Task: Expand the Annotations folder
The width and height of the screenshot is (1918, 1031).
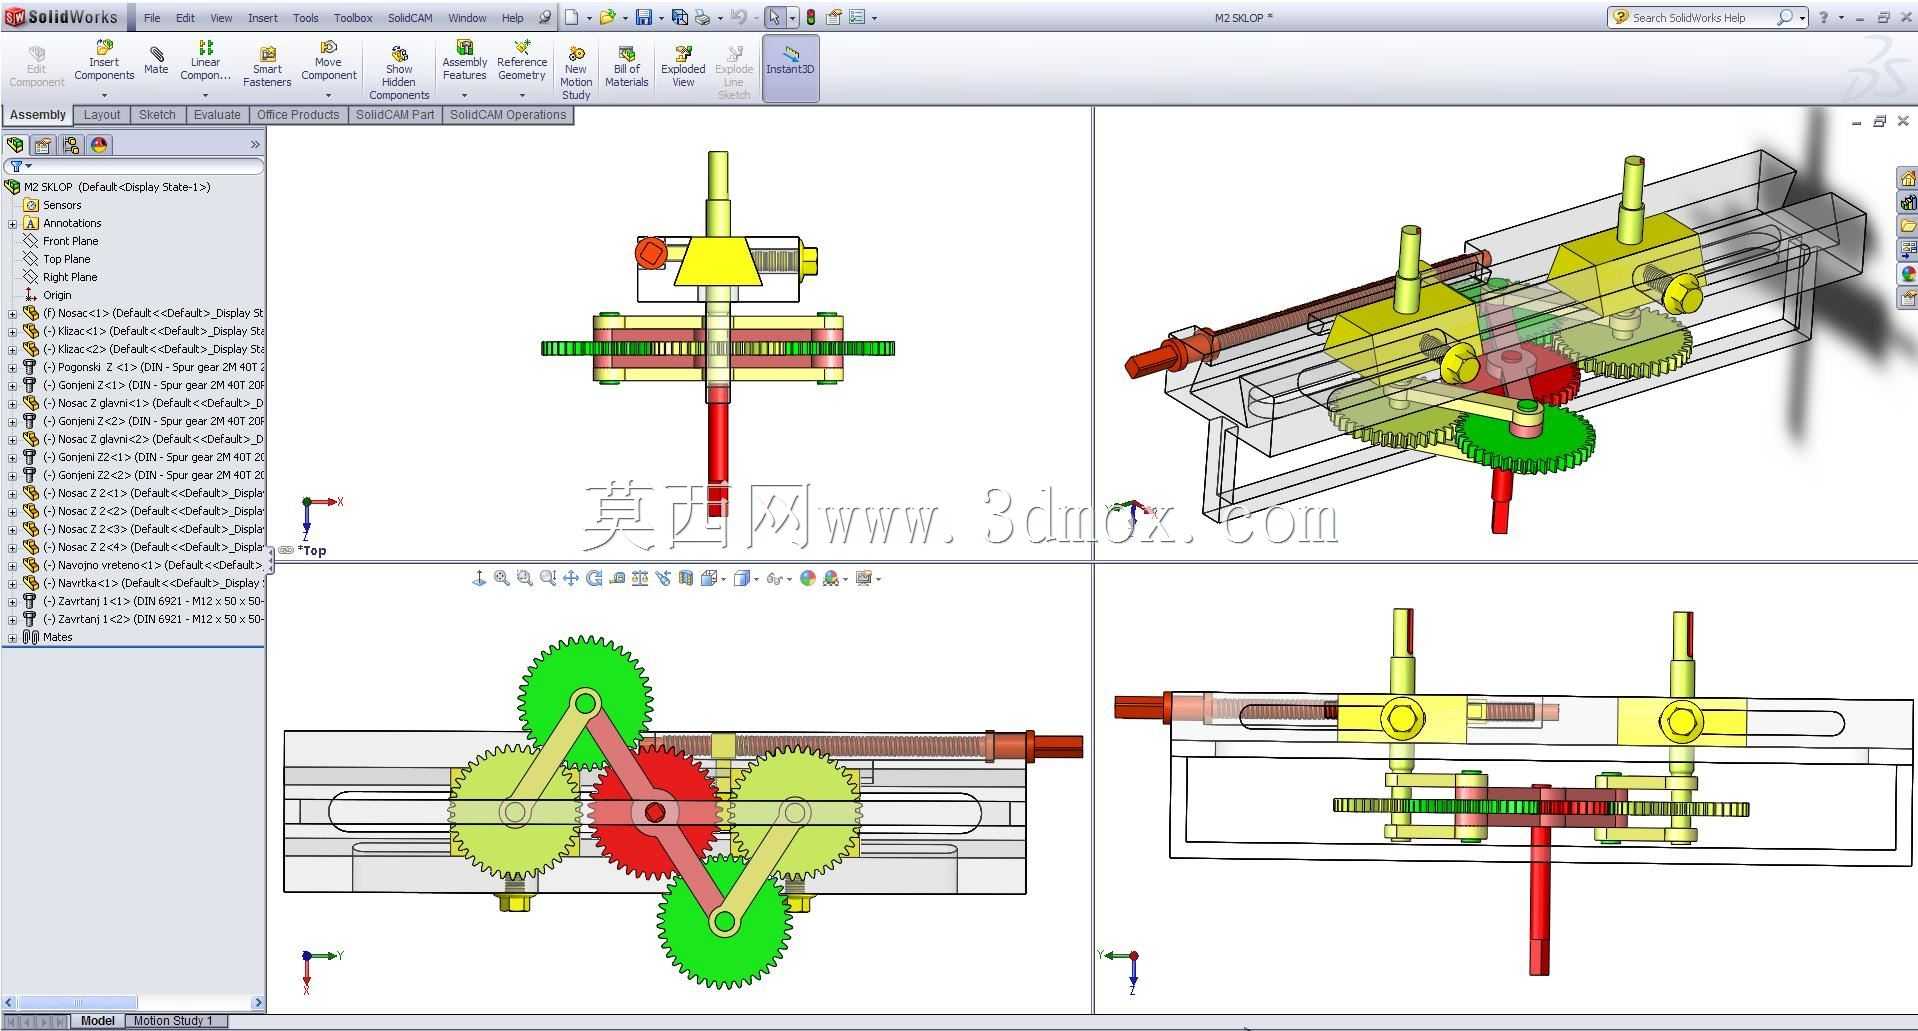Action: click(12, 224)
